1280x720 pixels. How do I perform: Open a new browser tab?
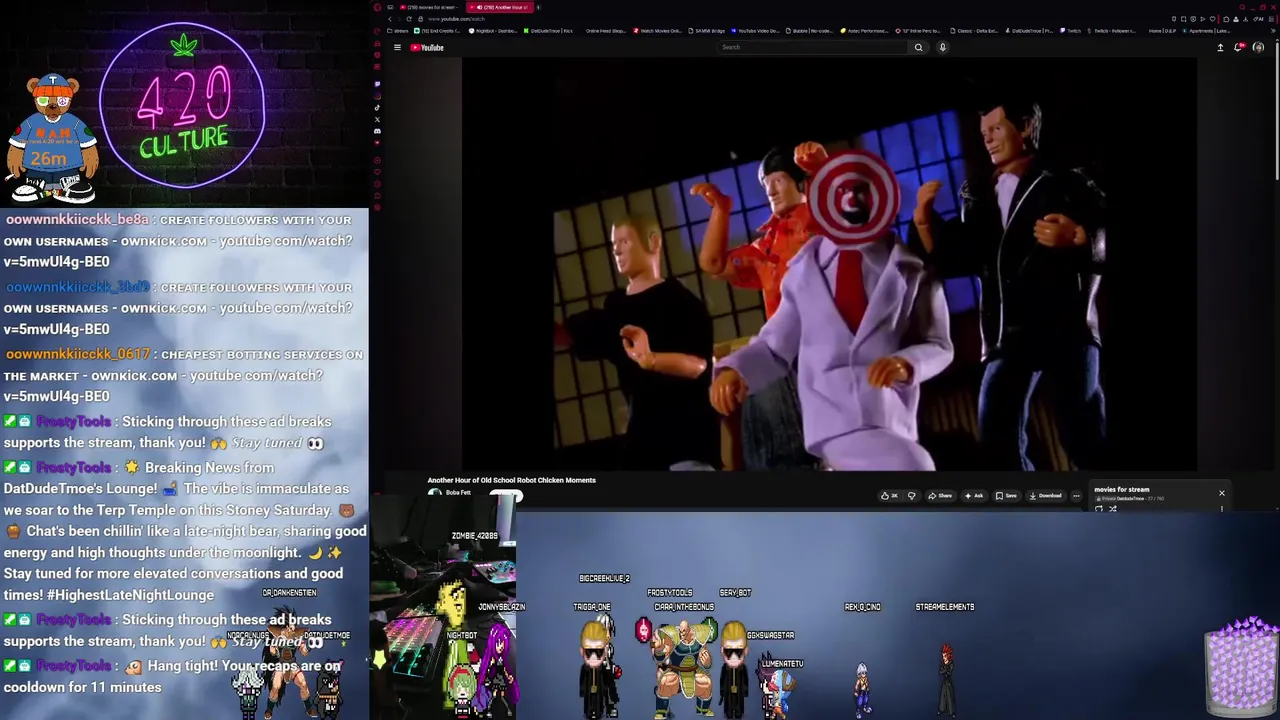538,7
